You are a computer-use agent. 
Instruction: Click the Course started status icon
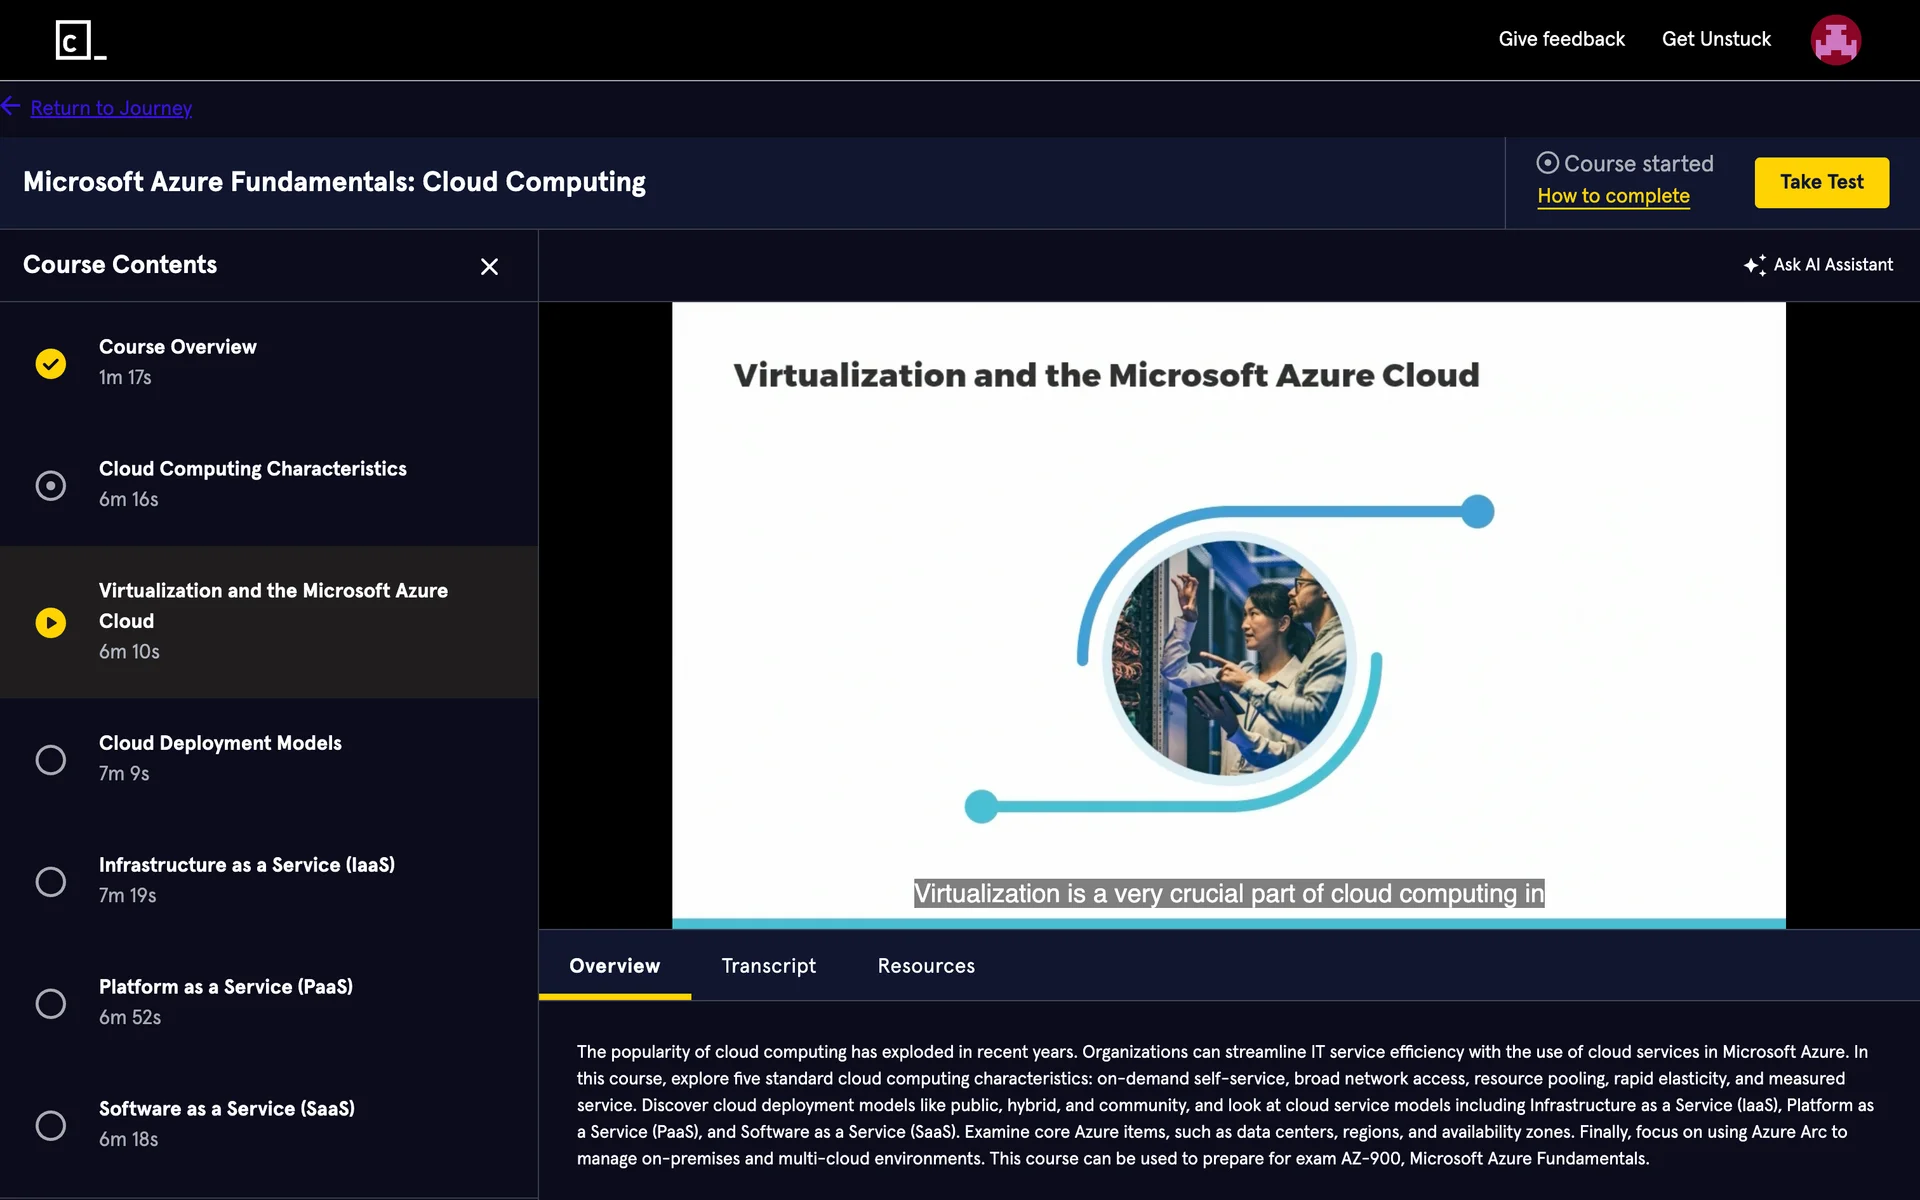(1547, 163)
